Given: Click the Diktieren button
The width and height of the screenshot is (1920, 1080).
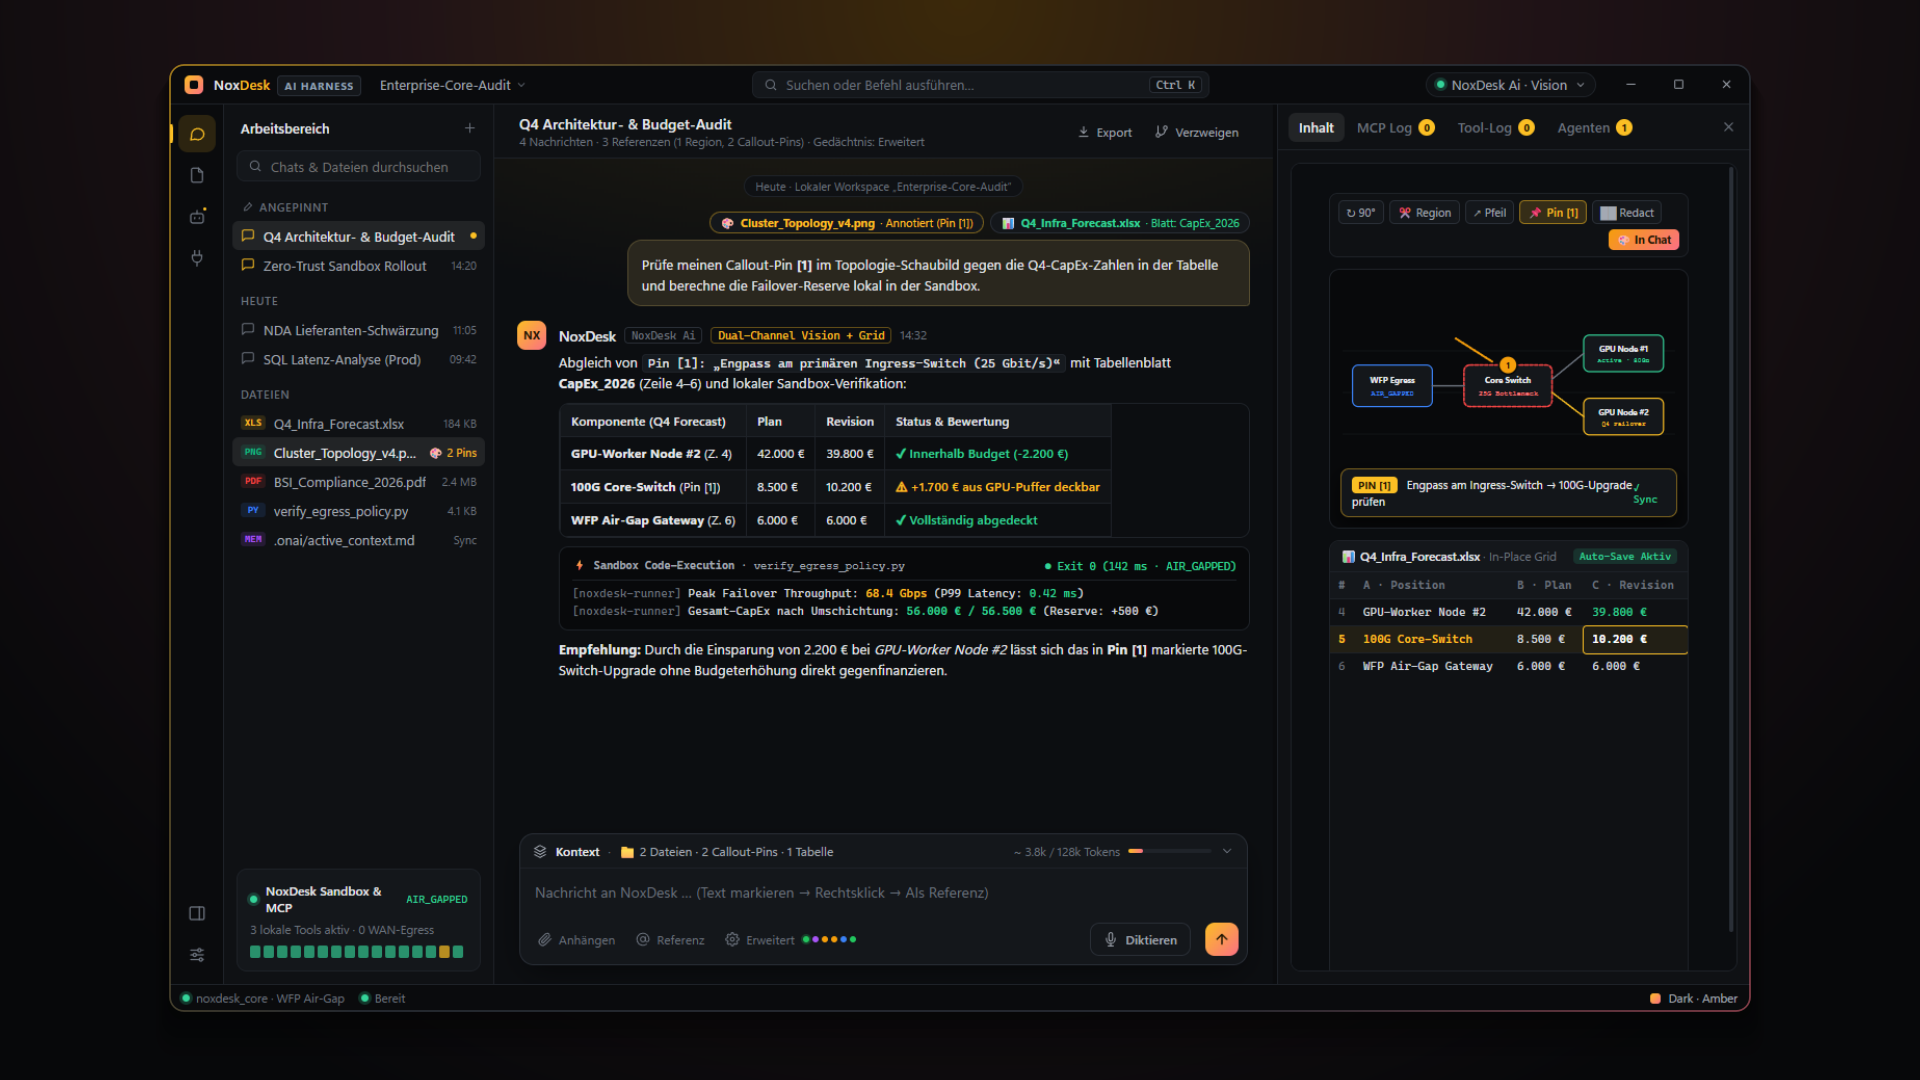Looking at the screenshot, I should click(1140, 940).
